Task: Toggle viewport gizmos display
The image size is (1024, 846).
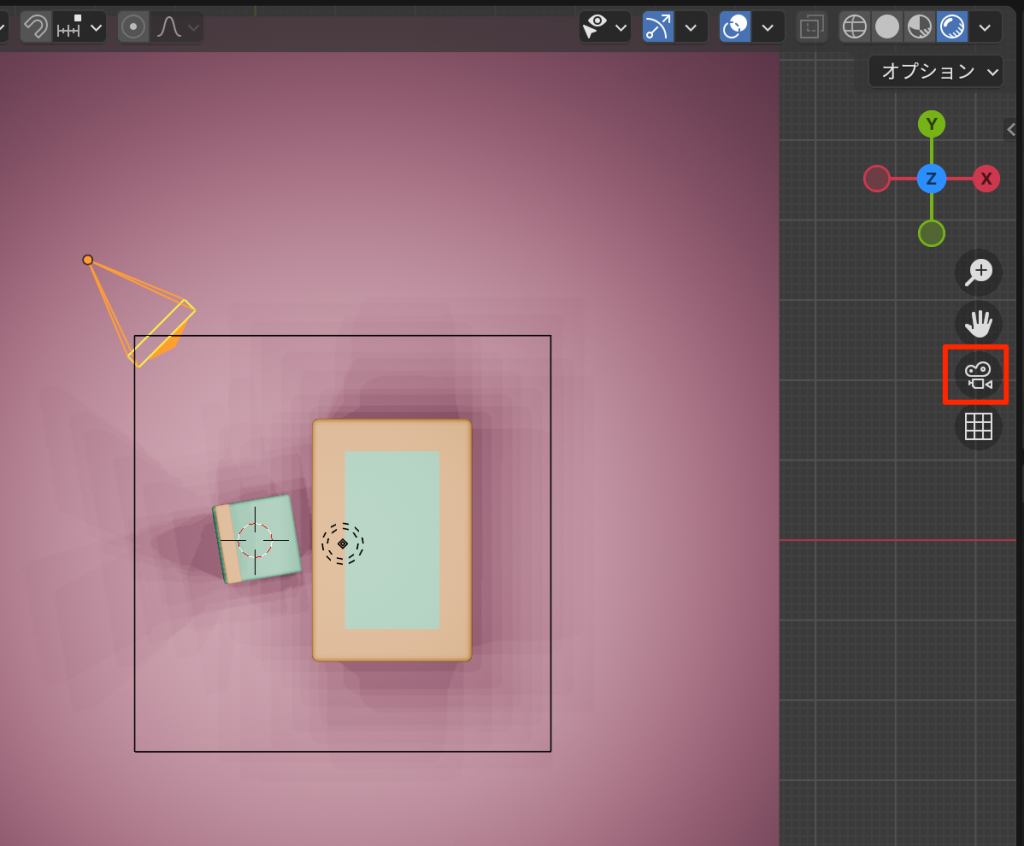Action: pyautogui.click(x=657, y=26)
